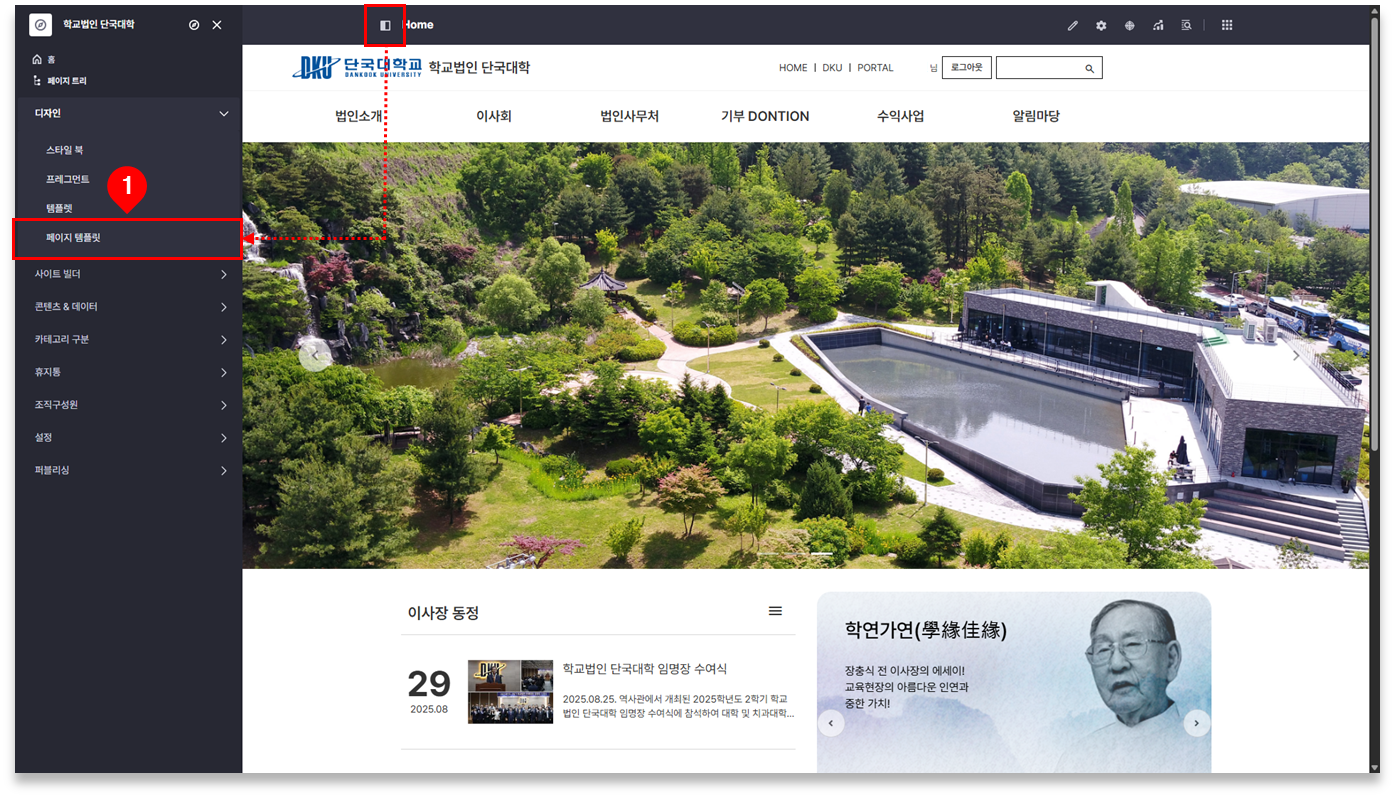Click the 로그아웃 button

pos(966,68)
